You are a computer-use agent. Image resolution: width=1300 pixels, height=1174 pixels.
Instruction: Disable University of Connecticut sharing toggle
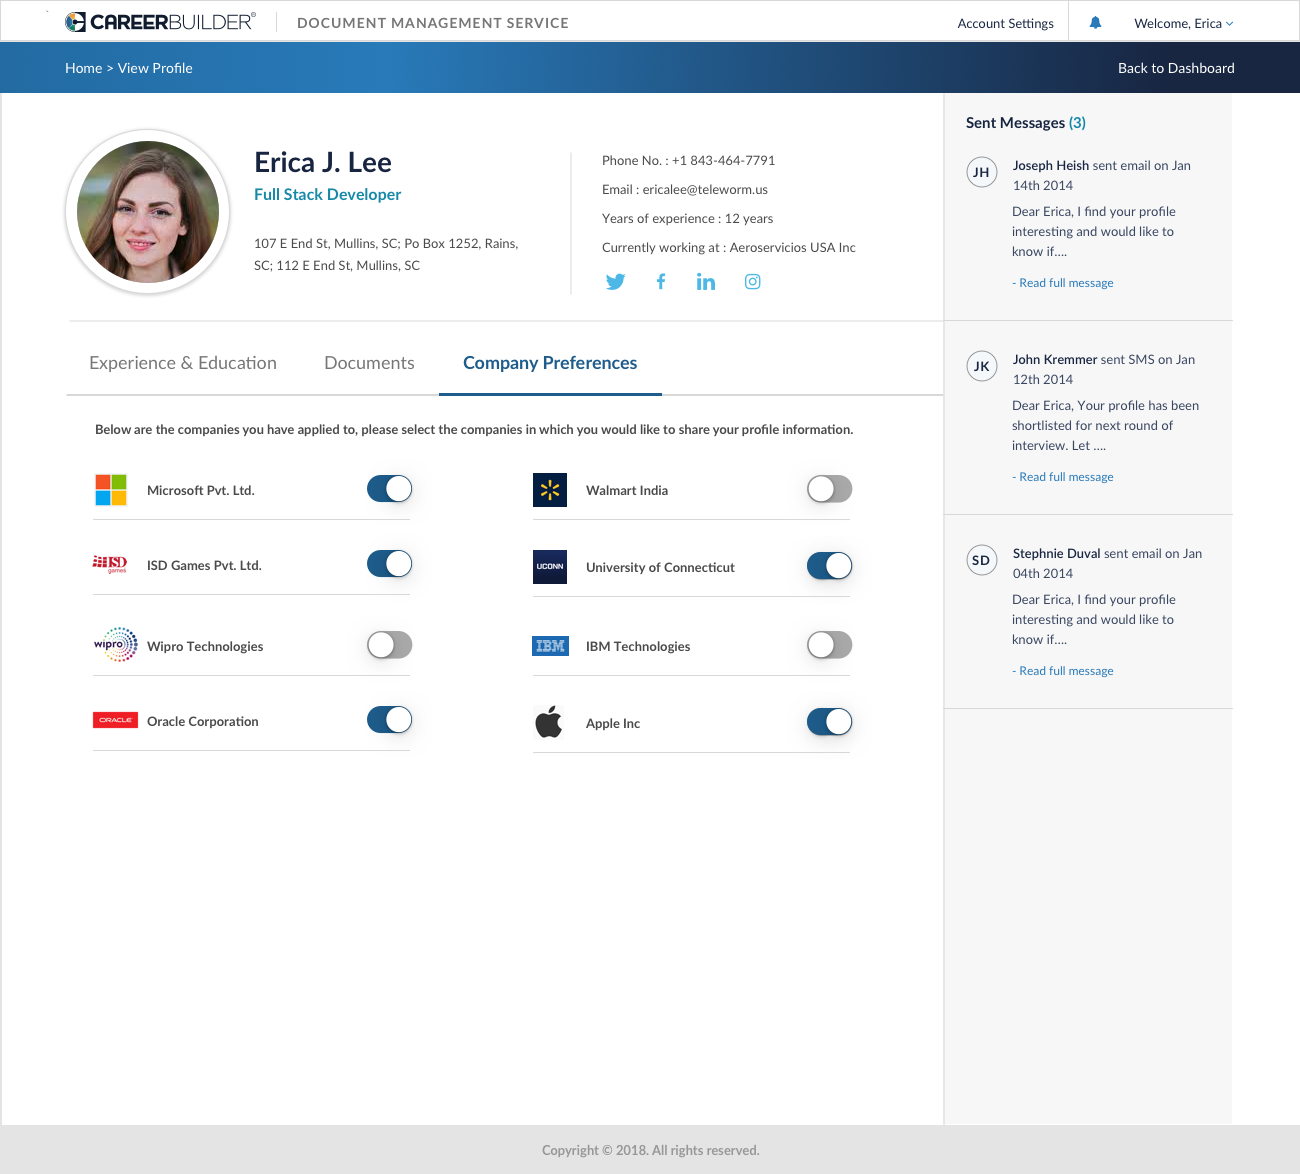[x=829, y=566]
